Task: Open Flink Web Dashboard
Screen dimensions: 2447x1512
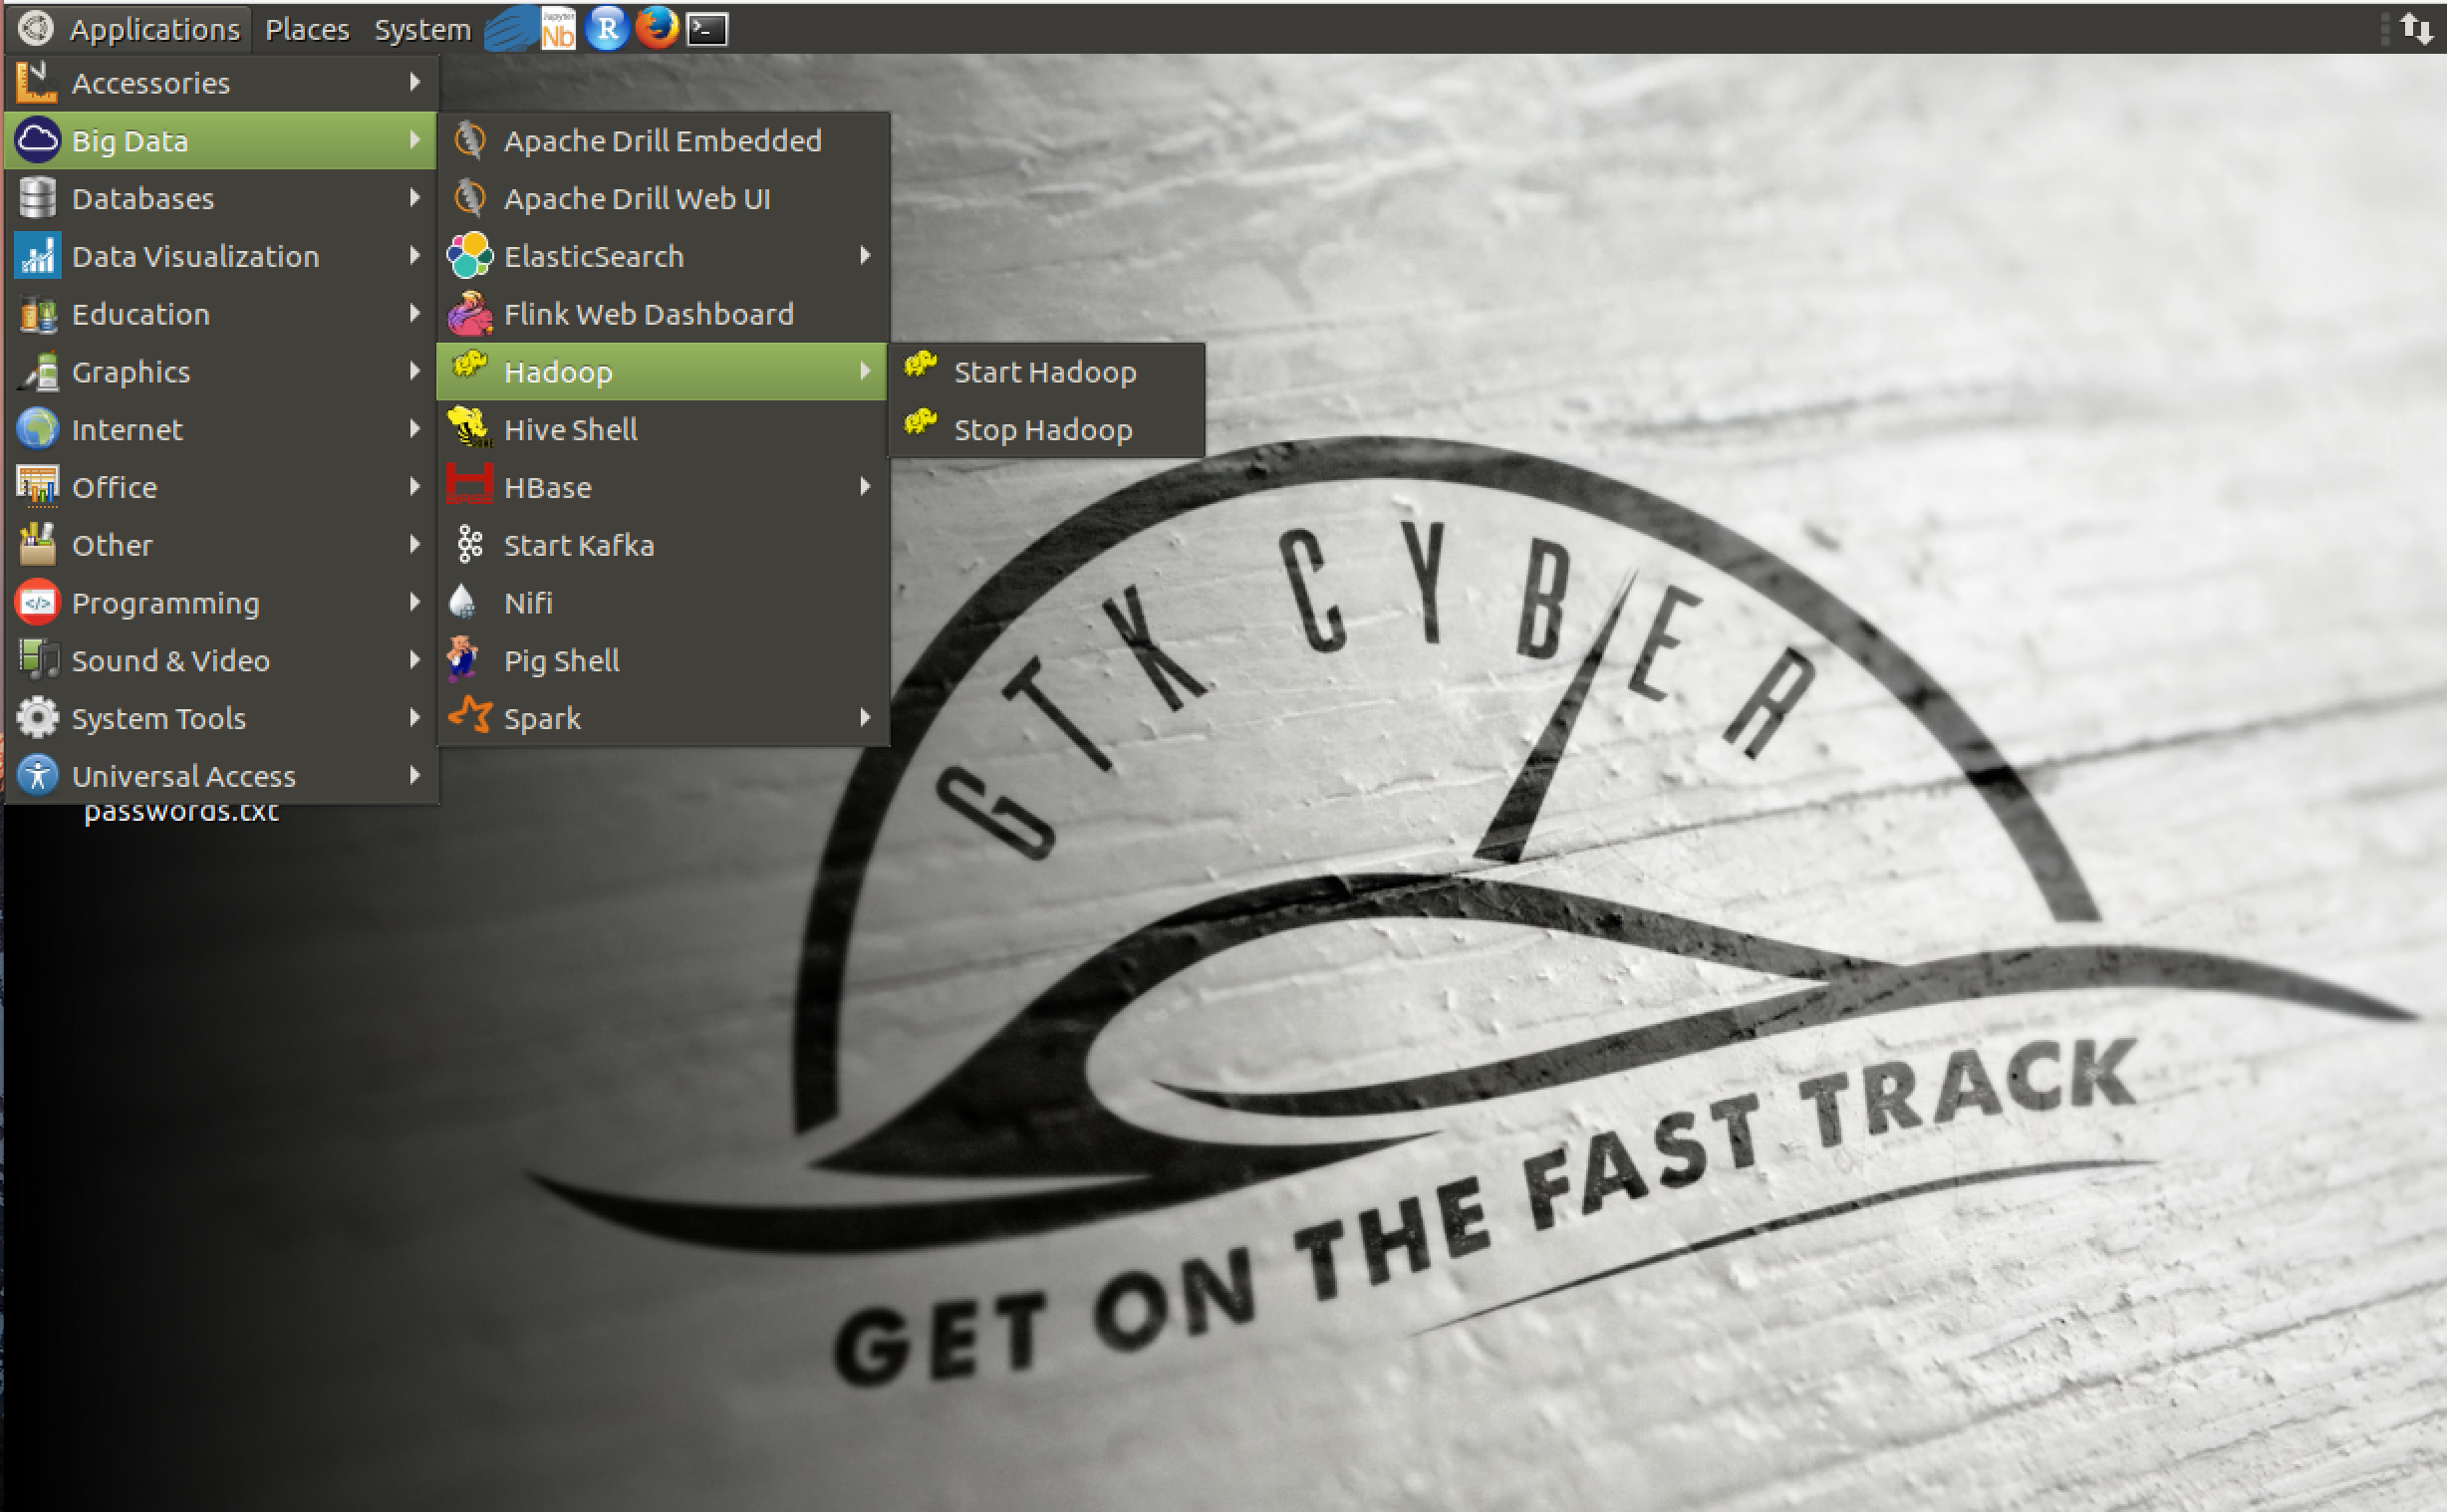Action: pos(648,314)
